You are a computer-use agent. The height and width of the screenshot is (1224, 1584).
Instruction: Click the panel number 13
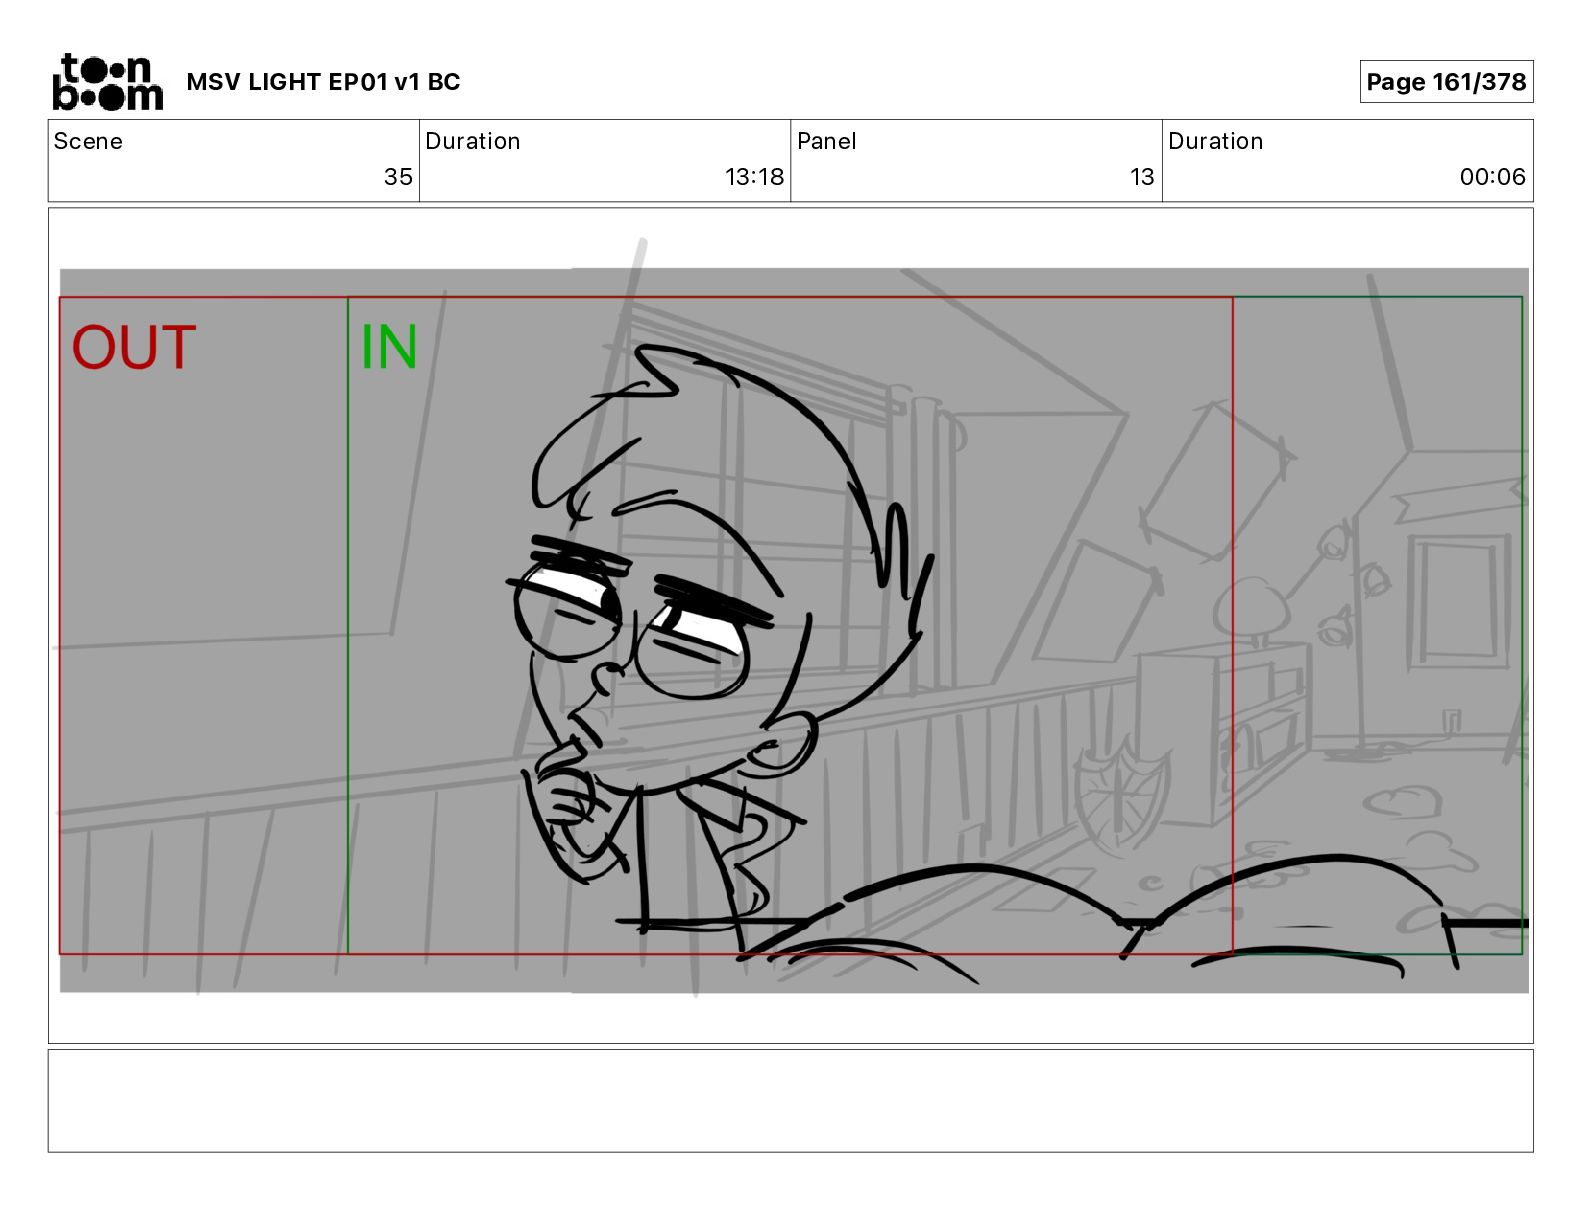[1142, 177]
